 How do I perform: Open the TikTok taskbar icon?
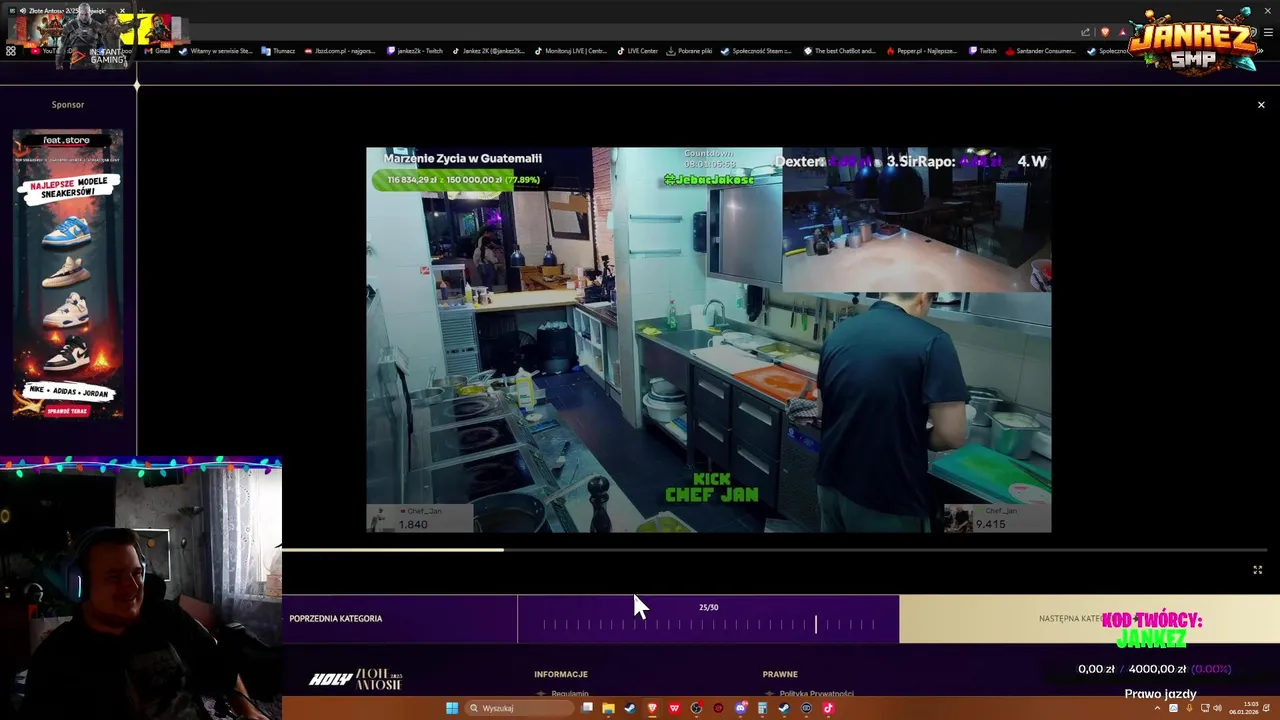coord(828,708)
